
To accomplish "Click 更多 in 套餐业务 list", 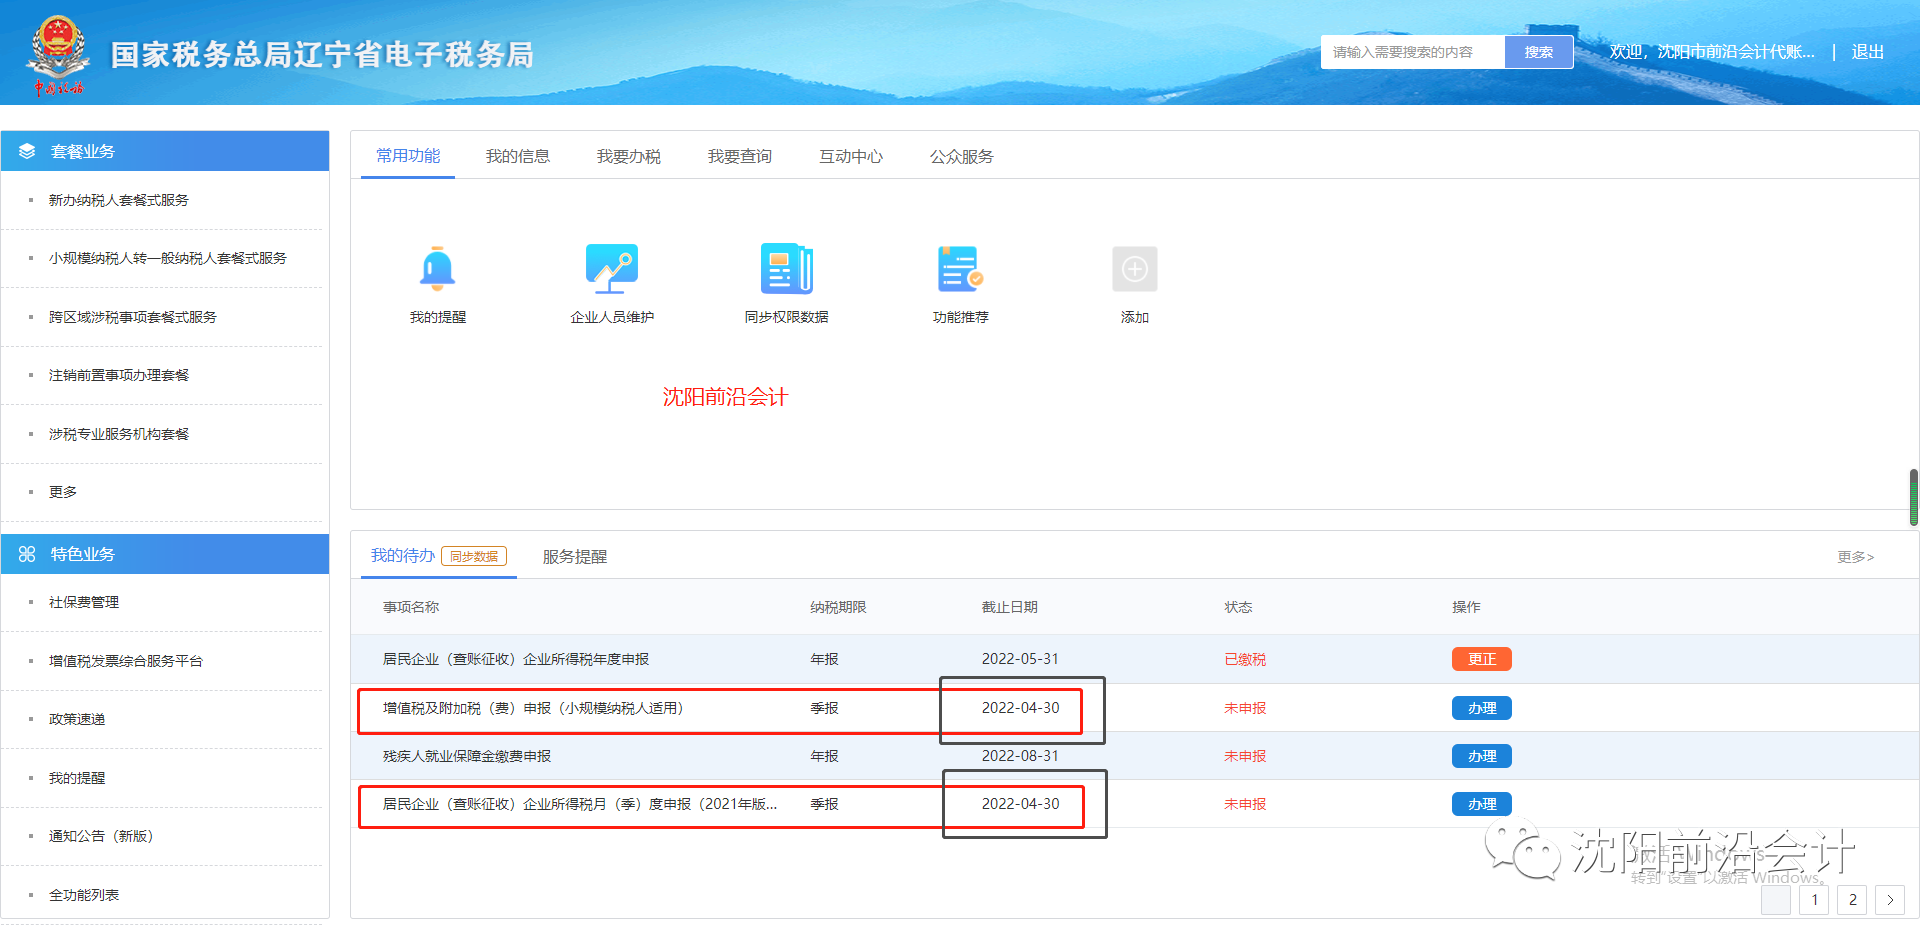I will [x=63, y=492].
